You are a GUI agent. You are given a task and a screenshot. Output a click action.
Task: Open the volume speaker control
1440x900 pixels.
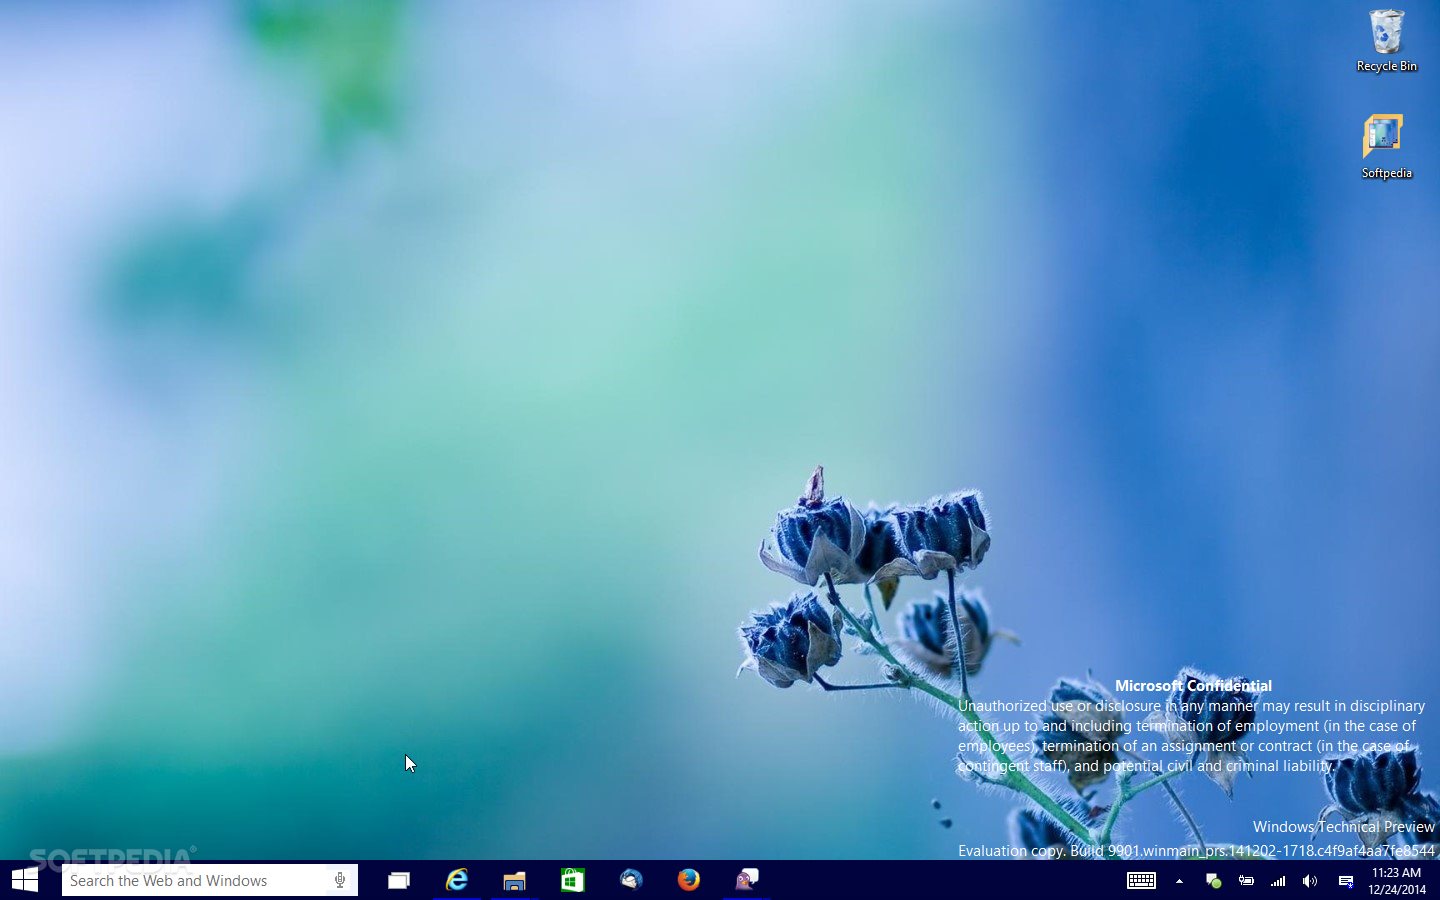(1310, 881)
